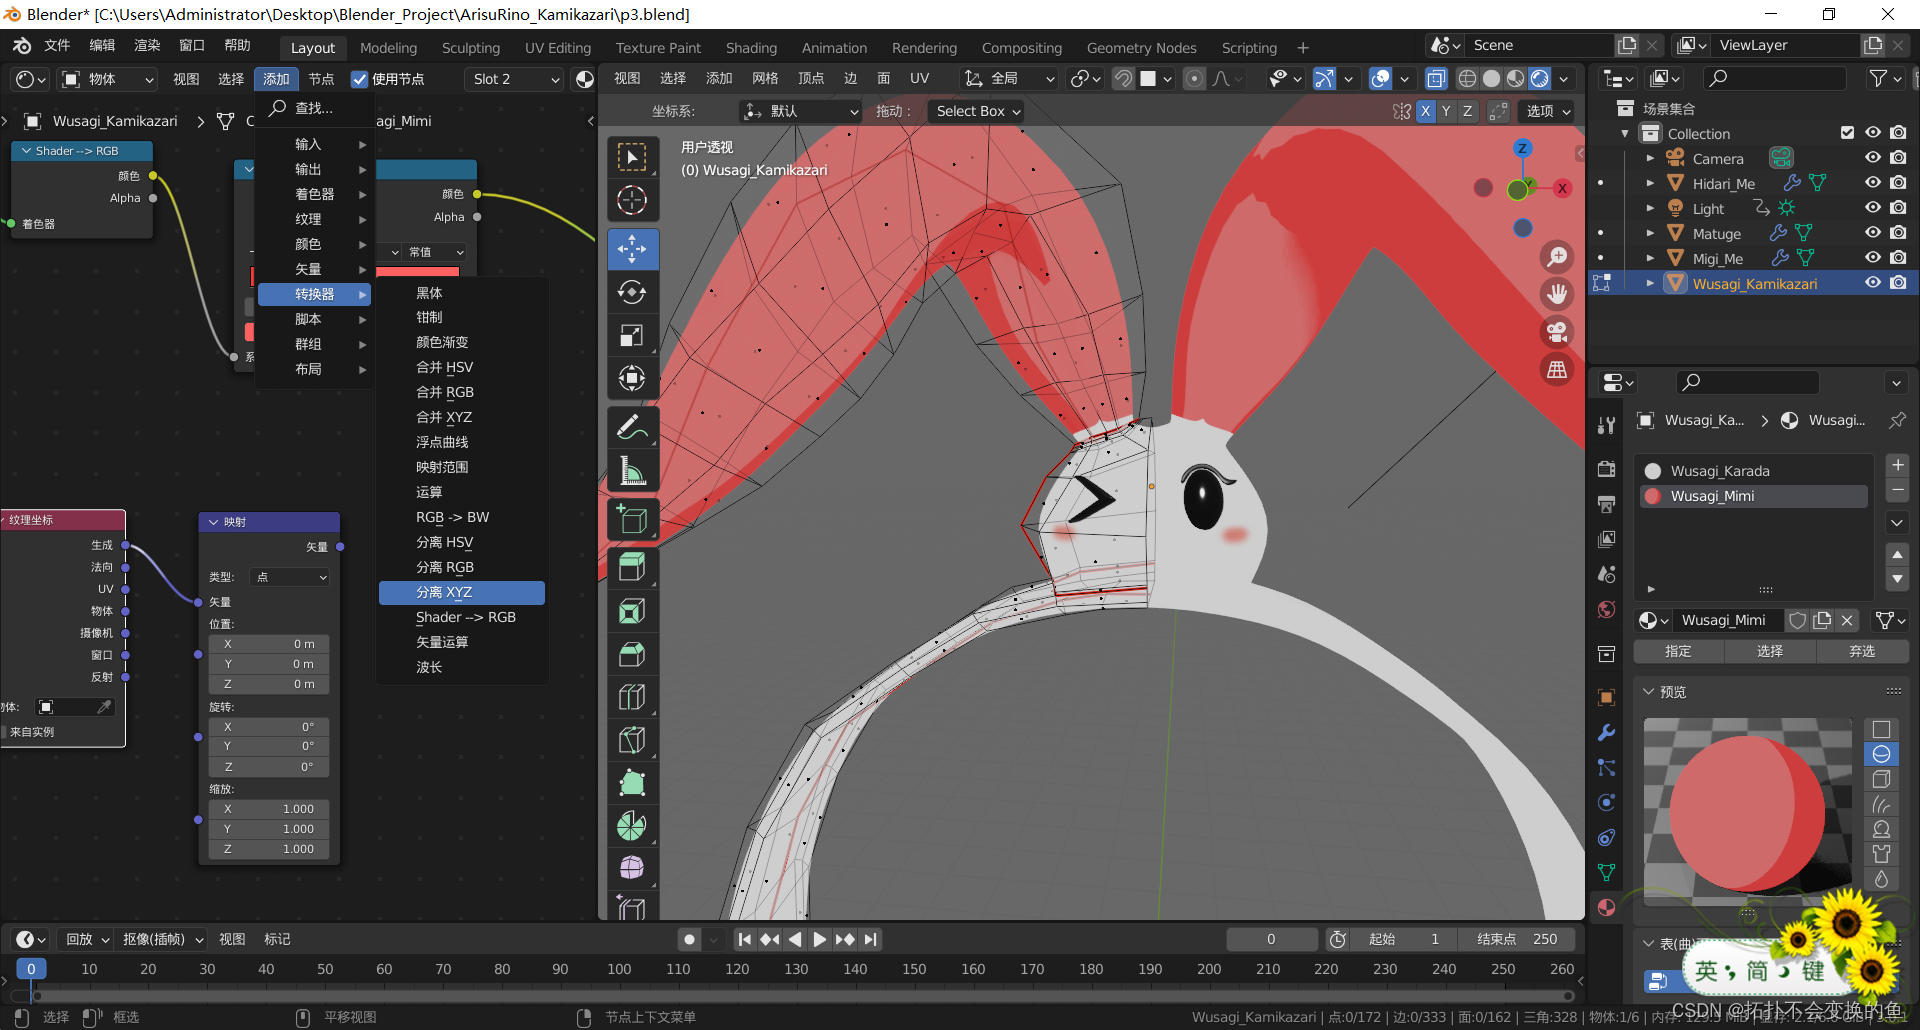Click the red color swatch in node
The width and height of the screenshot is (1920, 1030).
(418, 272)
